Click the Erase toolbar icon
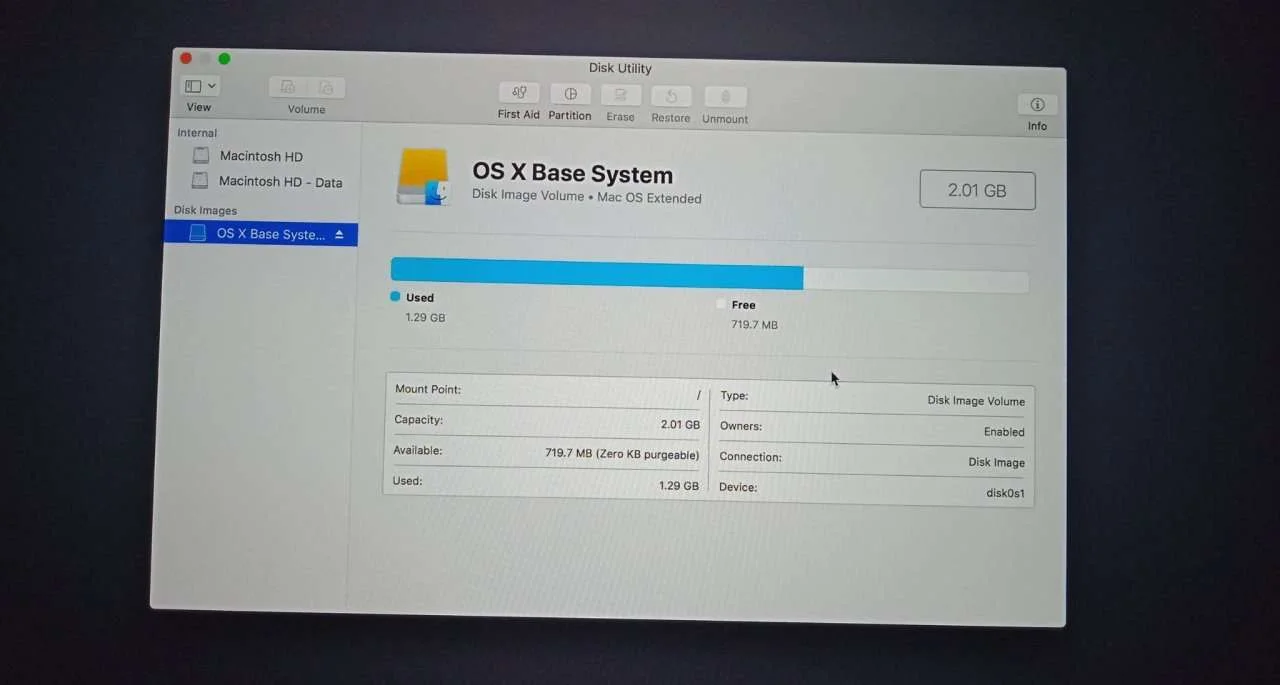Screen dimensions: 1280x685 (x=621, y=95)
